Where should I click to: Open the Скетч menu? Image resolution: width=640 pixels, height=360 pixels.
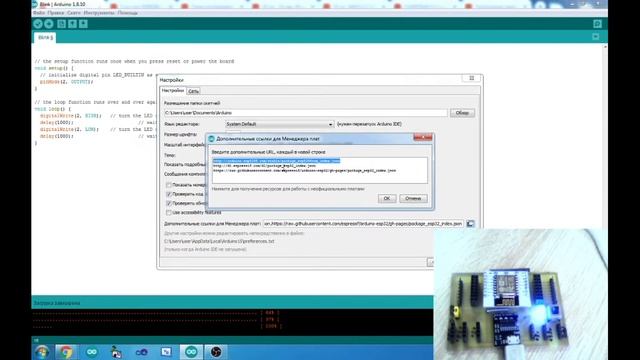(73, 13)
